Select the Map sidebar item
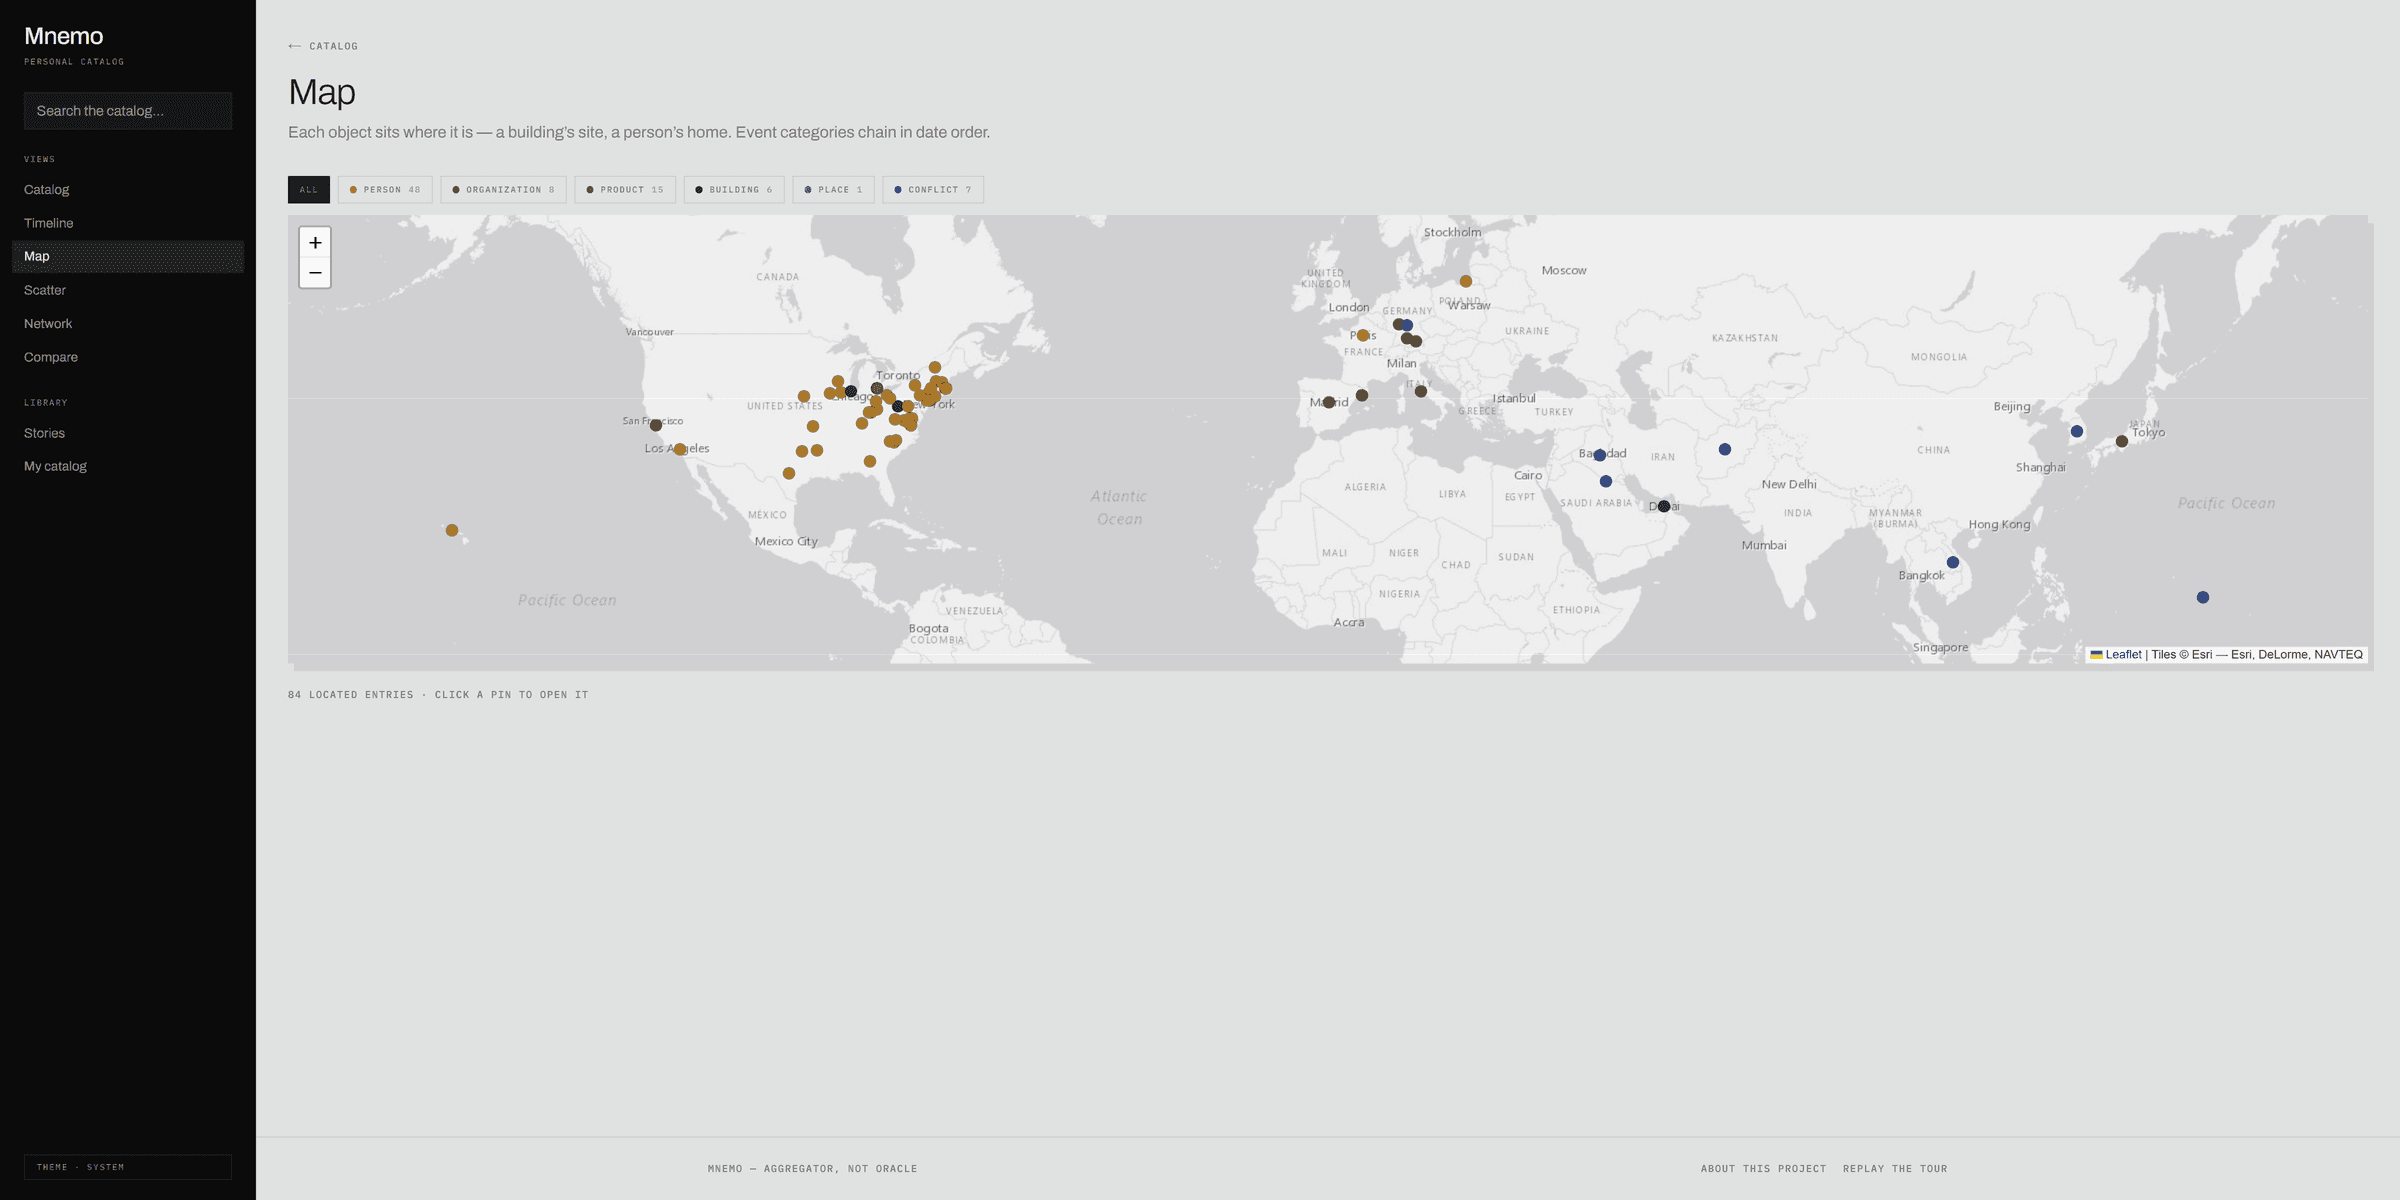Viewport: 2400px width, 1200px height. point(128,257)
